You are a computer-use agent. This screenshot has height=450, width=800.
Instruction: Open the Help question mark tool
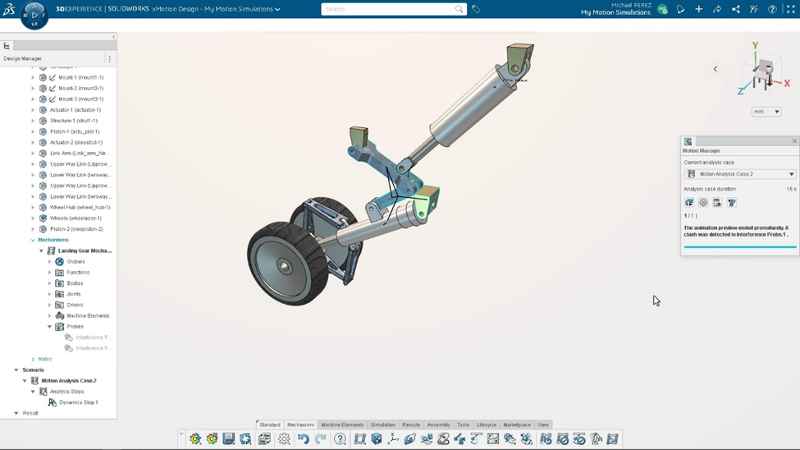click(x=340, y=439)
